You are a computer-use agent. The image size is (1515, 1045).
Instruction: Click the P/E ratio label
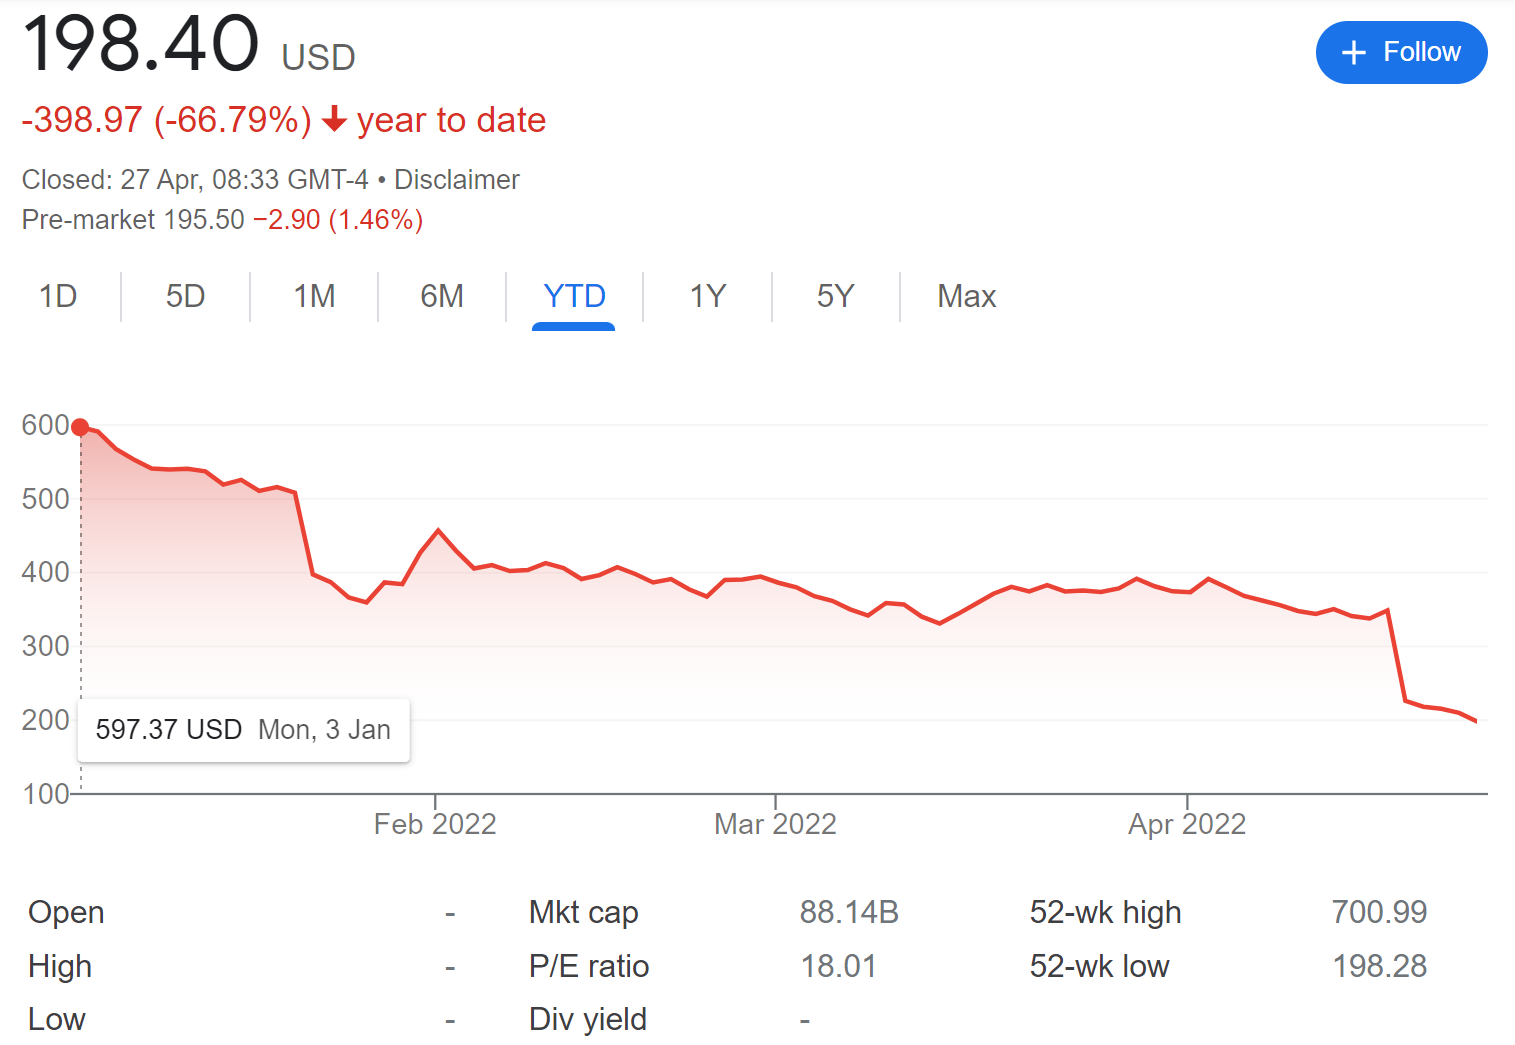point(589,966)
